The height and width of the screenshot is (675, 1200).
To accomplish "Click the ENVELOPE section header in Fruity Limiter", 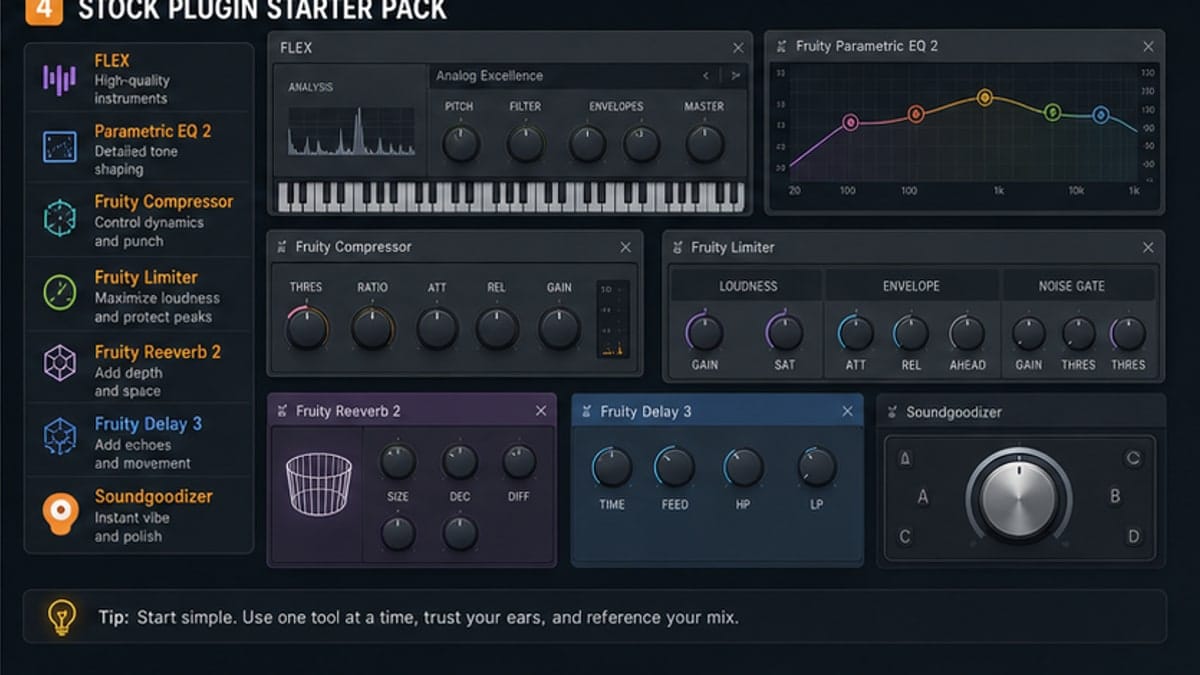I will [x=911, y=286].
